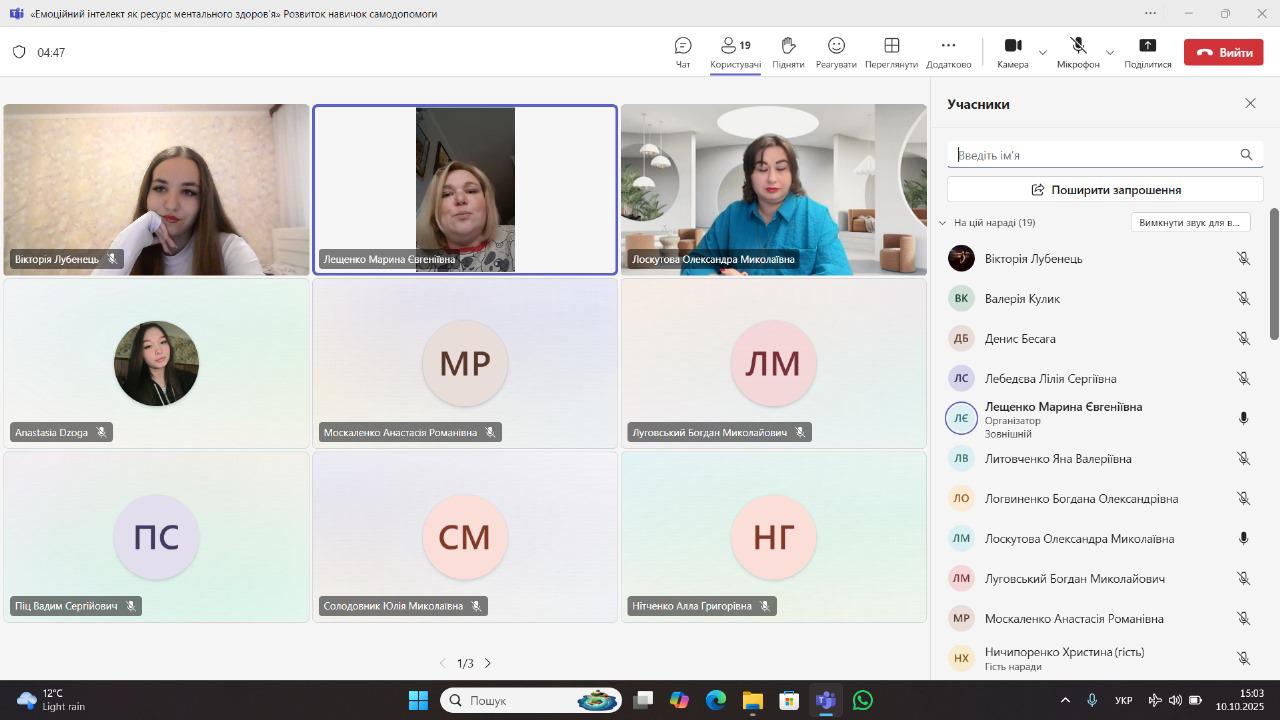This screenshot has height=720, width=1280.
Task: Click the Поширити запрошення button
Action: click(x=1105, y=190)
